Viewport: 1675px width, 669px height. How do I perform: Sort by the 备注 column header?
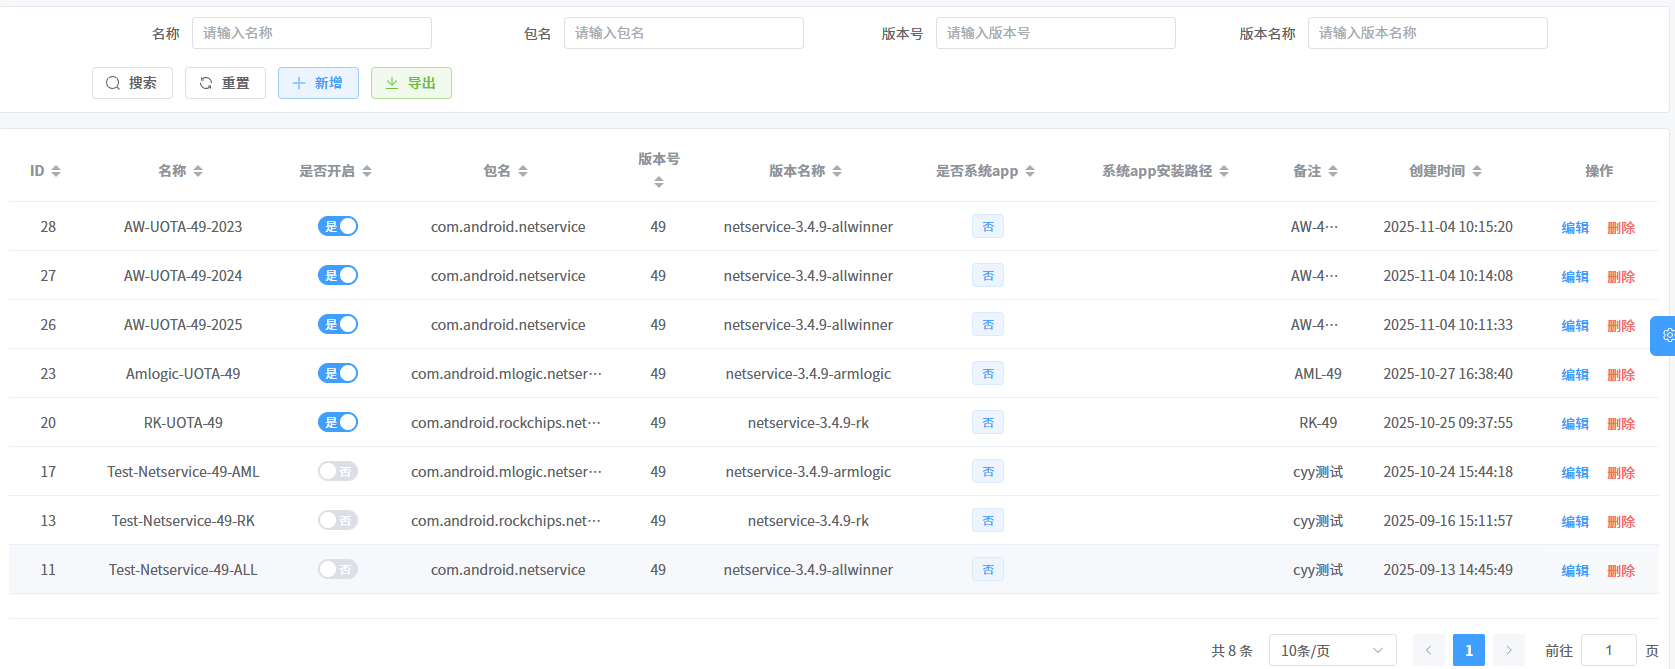pyautogui.click(x=1315, y=171)
